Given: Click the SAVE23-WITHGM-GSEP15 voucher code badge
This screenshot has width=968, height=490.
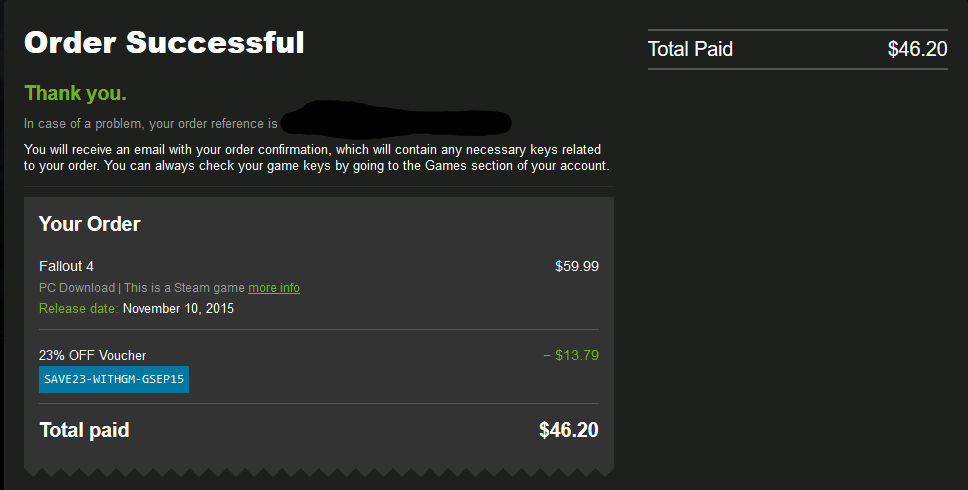Looking at the screenshot, I should (x=114, y=380).
